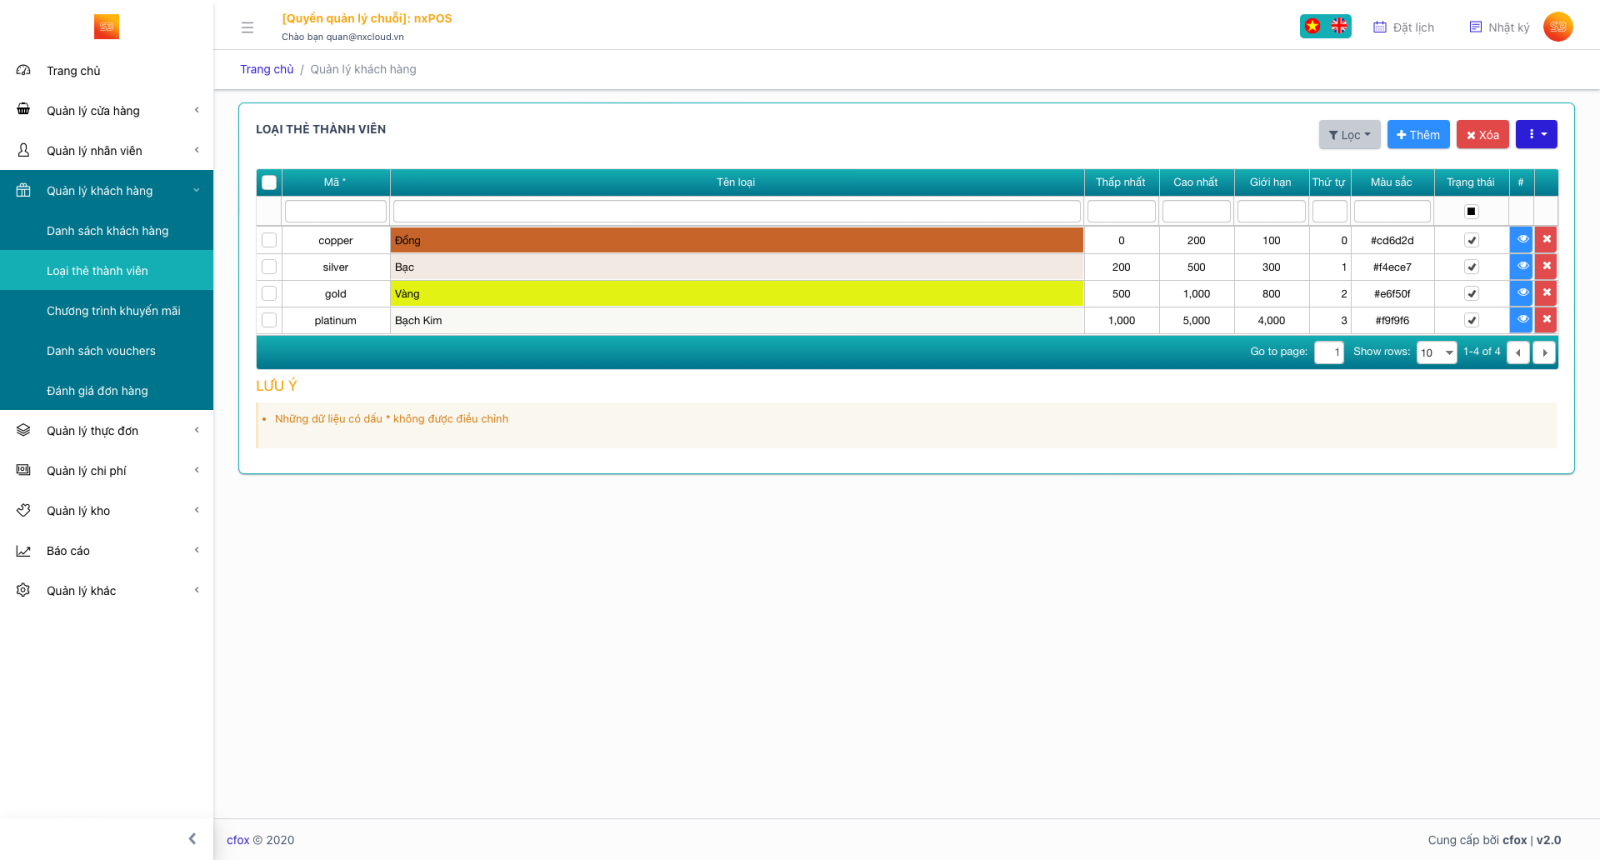Delete the platinum row with red X

point(1546,320)
